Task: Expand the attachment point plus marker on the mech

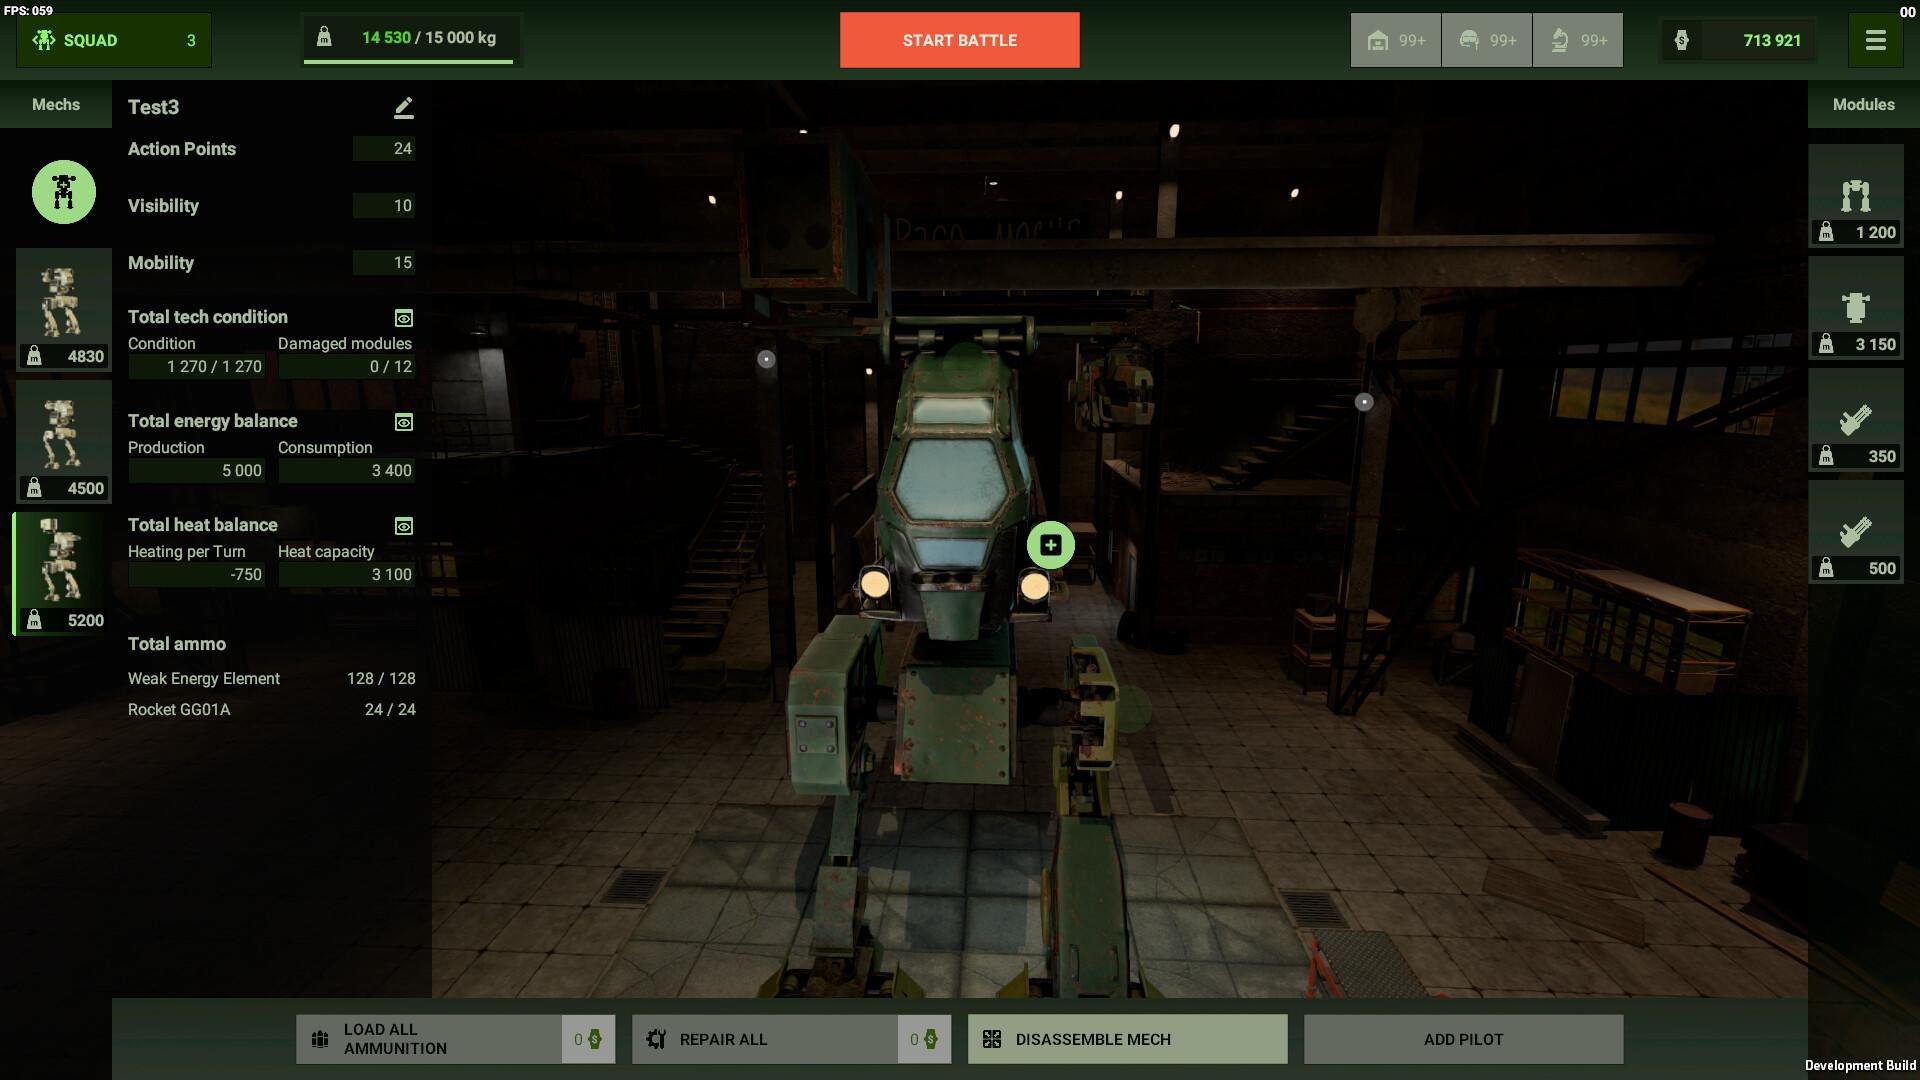Action: (1049, 546)
